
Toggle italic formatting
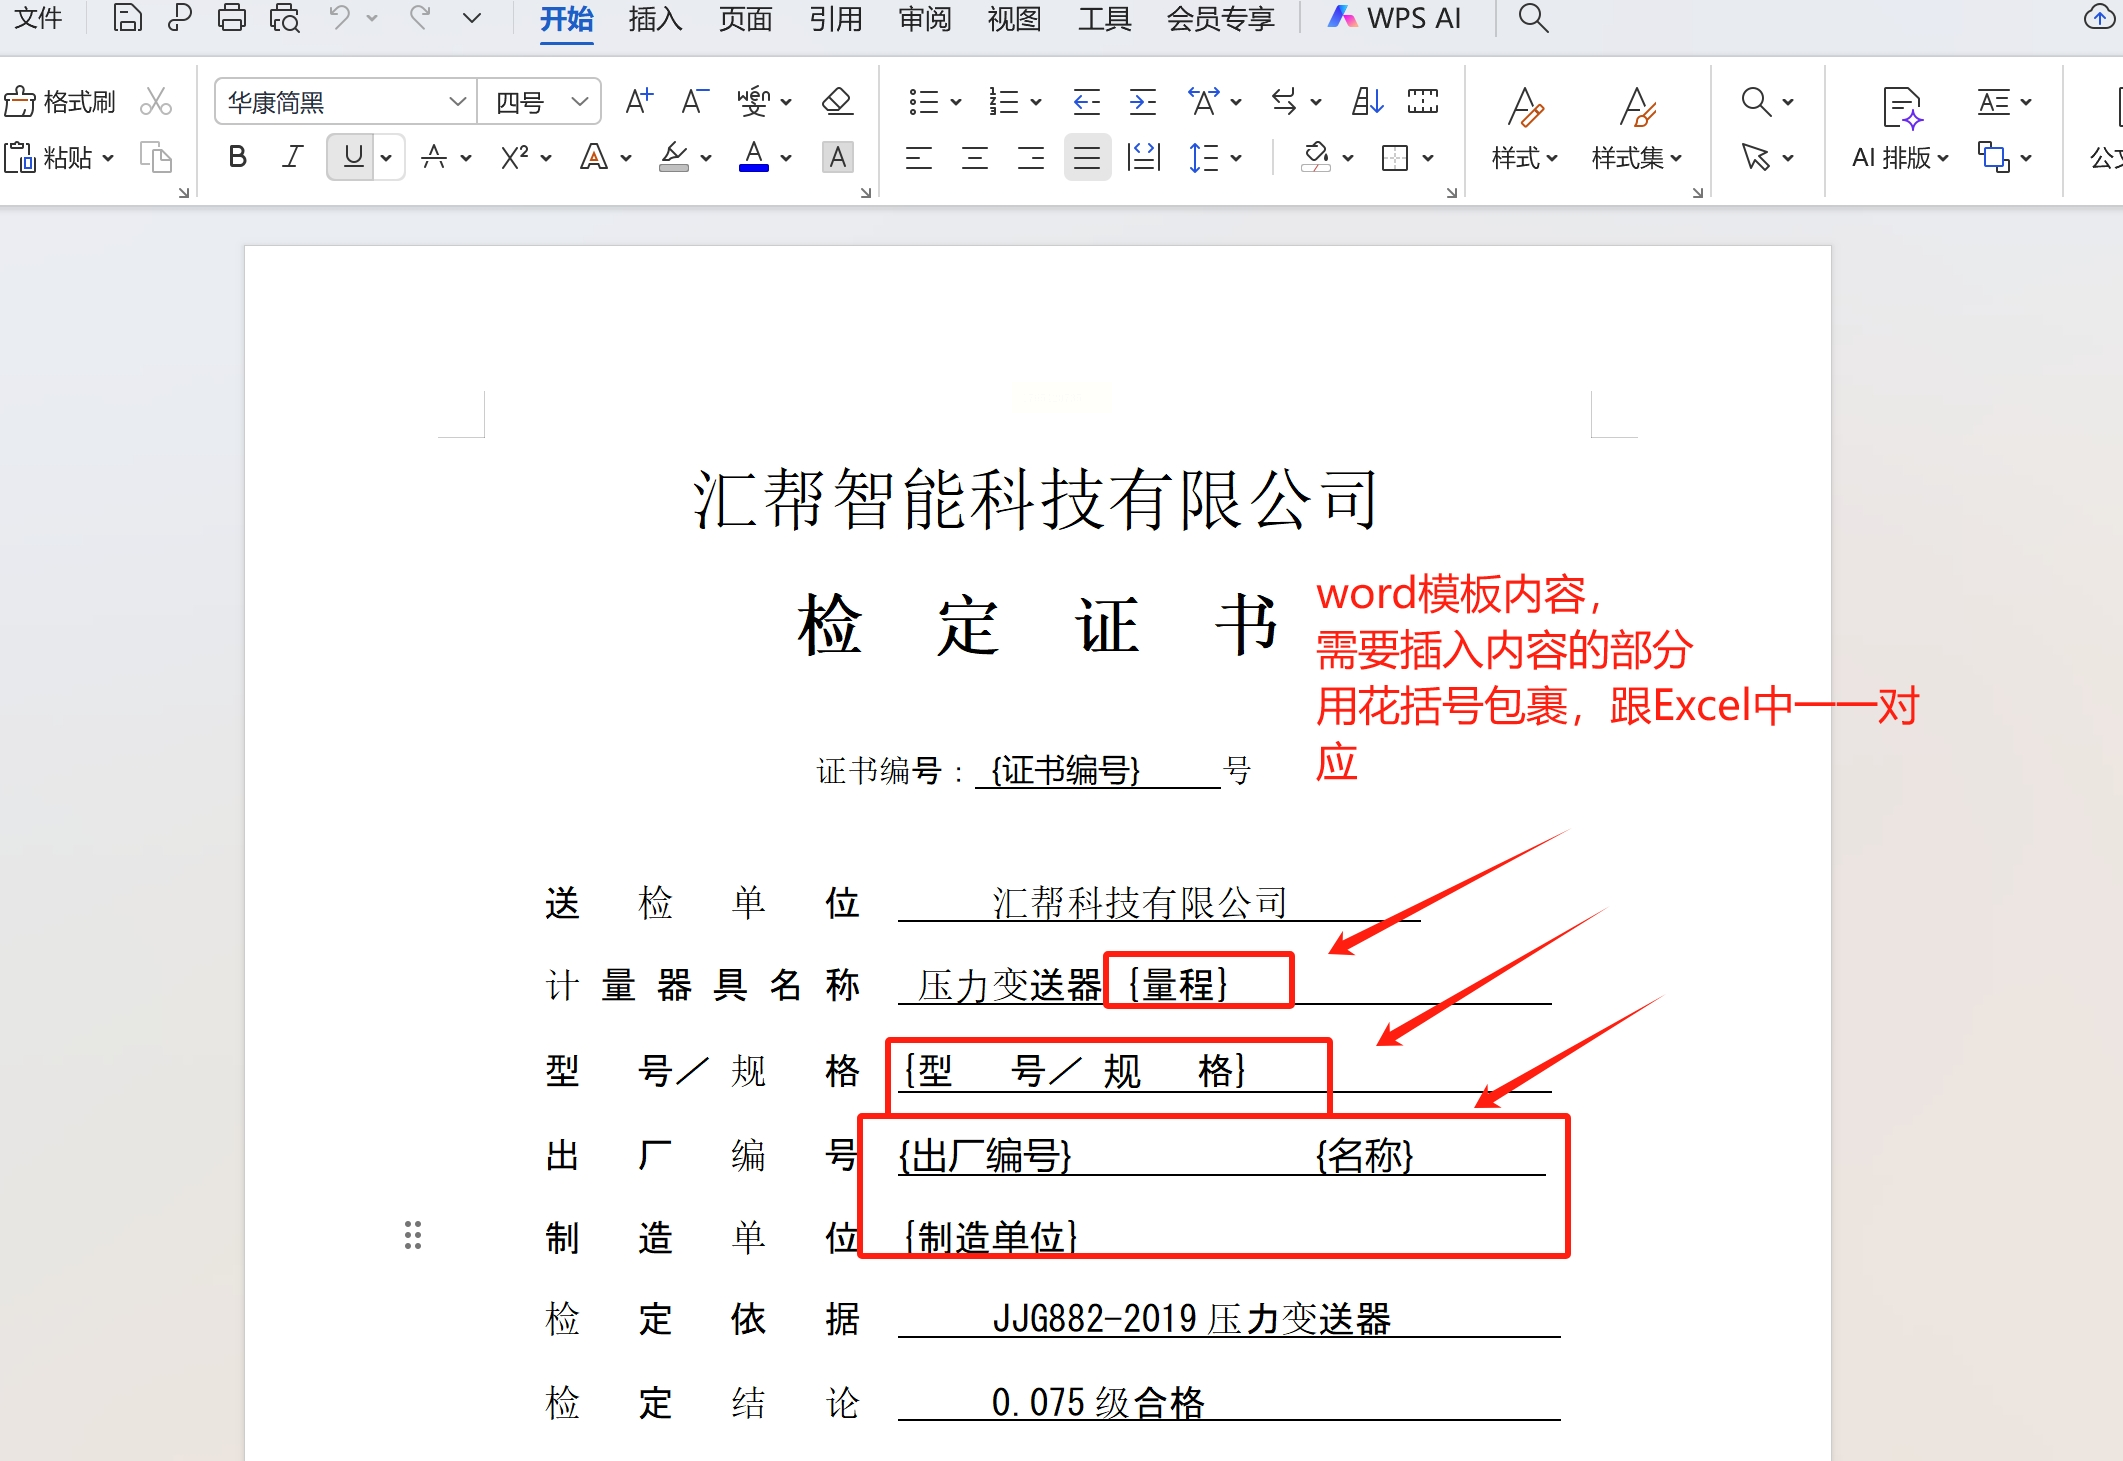292,157
